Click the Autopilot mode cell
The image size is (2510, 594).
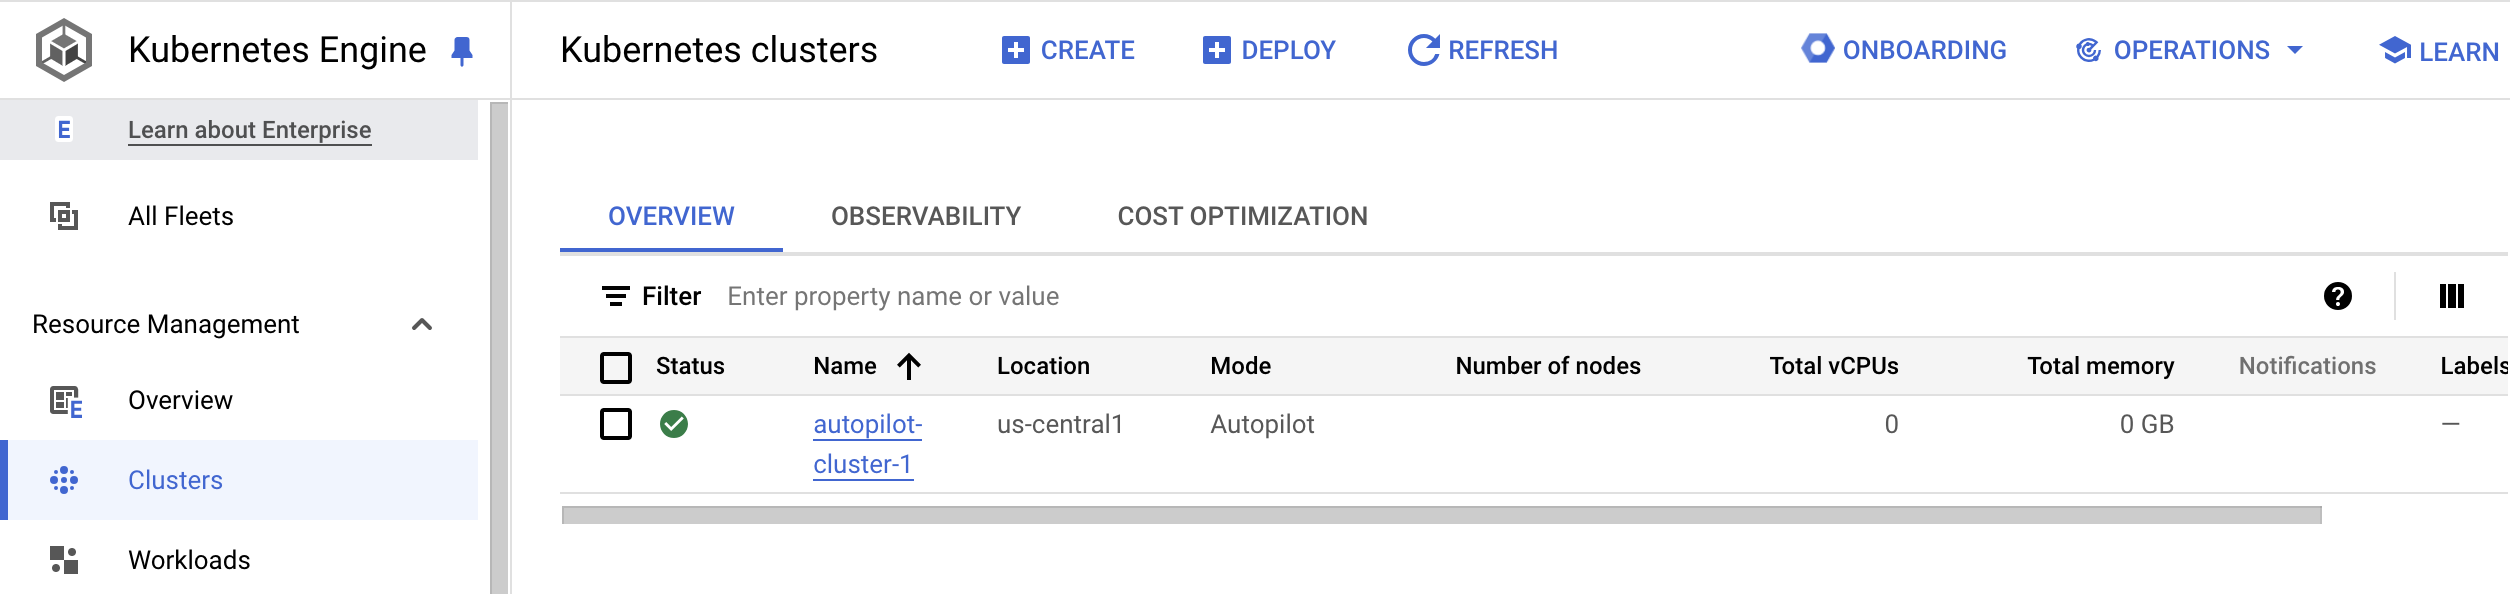pos(1262,424)
